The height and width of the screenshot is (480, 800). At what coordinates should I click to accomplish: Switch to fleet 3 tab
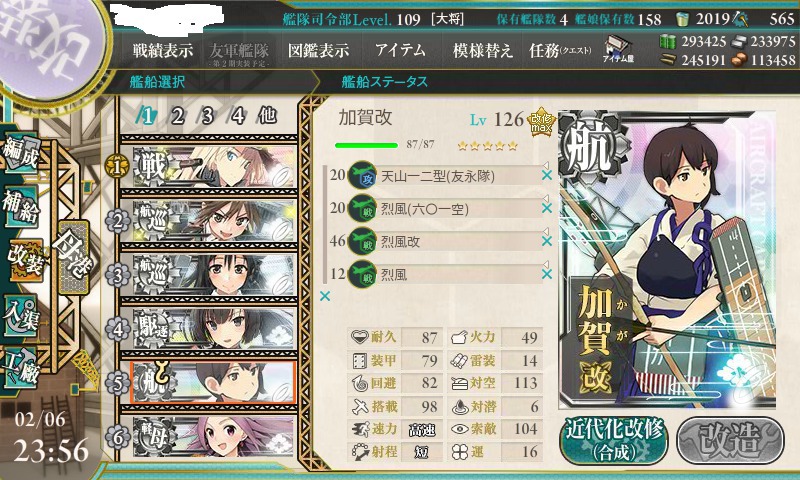coord(207,116)
